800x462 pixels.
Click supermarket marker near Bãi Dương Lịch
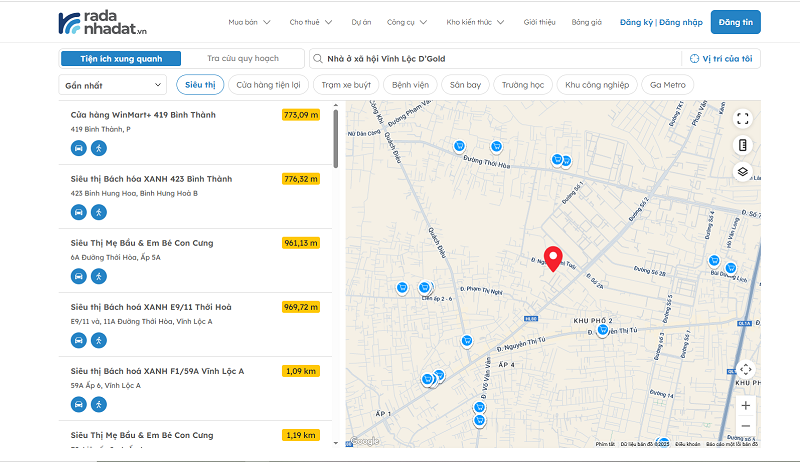tap(731, 268)
